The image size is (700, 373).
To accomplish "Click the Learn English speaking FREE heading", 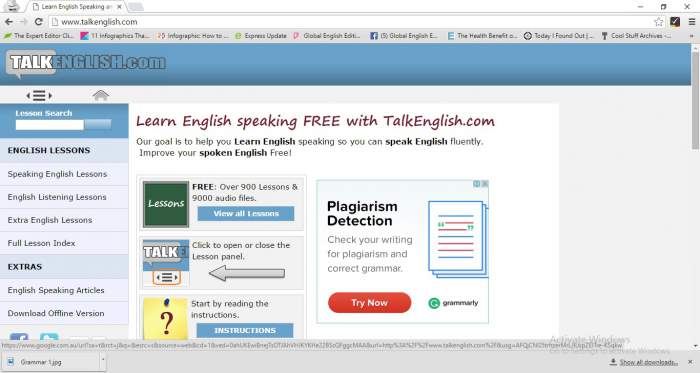I will (315, 121).
